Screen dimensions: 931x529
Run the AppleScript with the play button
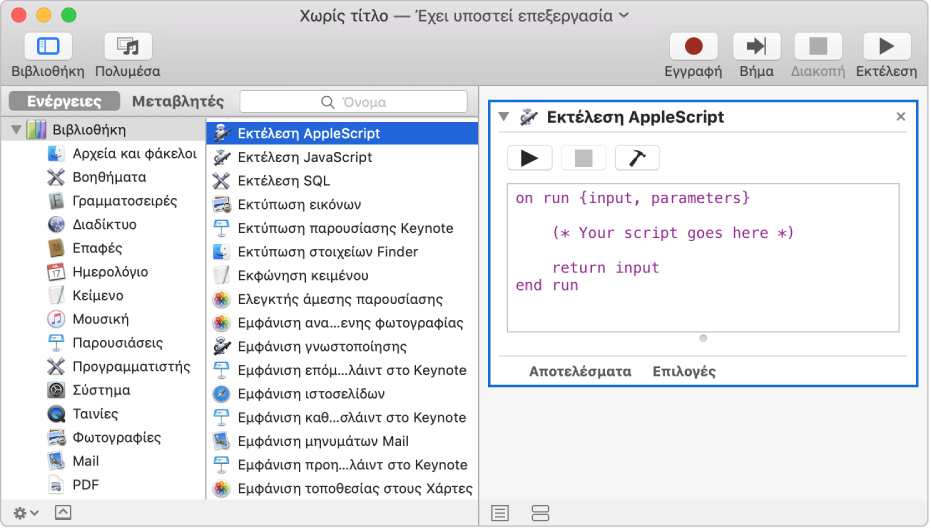tap(529, 158)
